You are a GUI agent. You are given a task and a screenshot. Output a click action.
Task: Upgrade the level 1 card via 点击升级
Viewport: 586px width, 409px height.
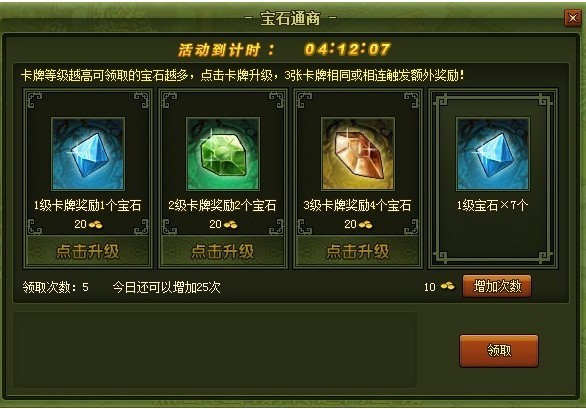(88, 251)
